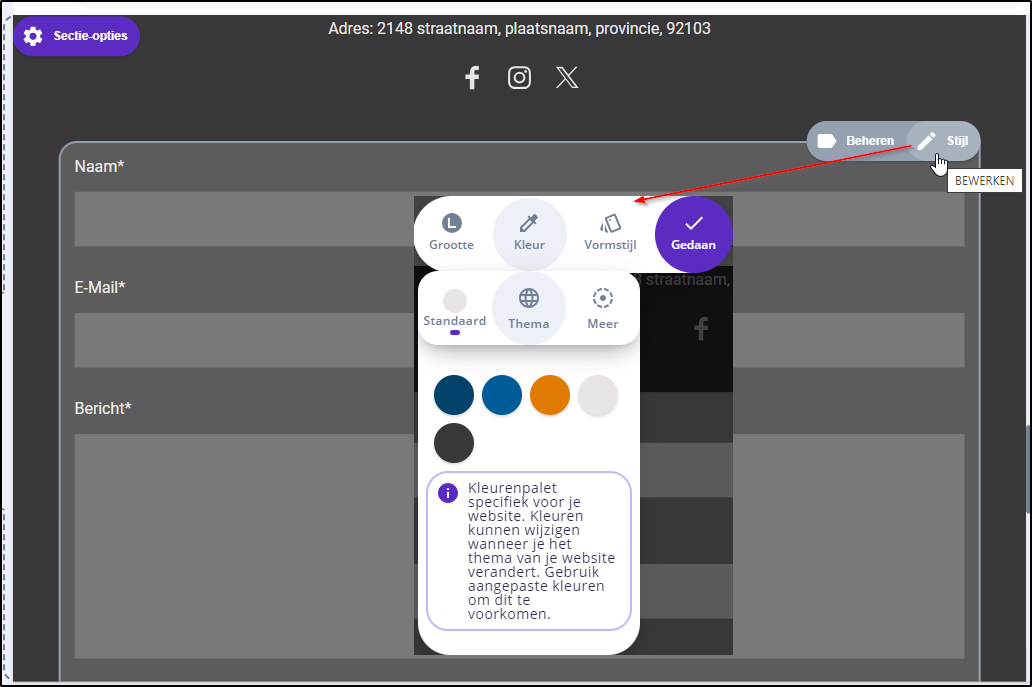Click the Beheren tag button
This screenshot has height=687, width=1032.
[856, 141]
